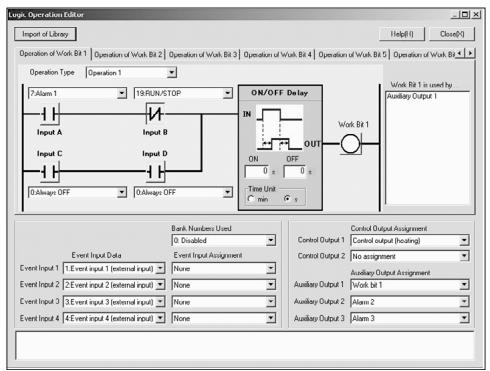
Task: Switch to Operation of Work Bit 4 tab
Action: tap(277, 55)
